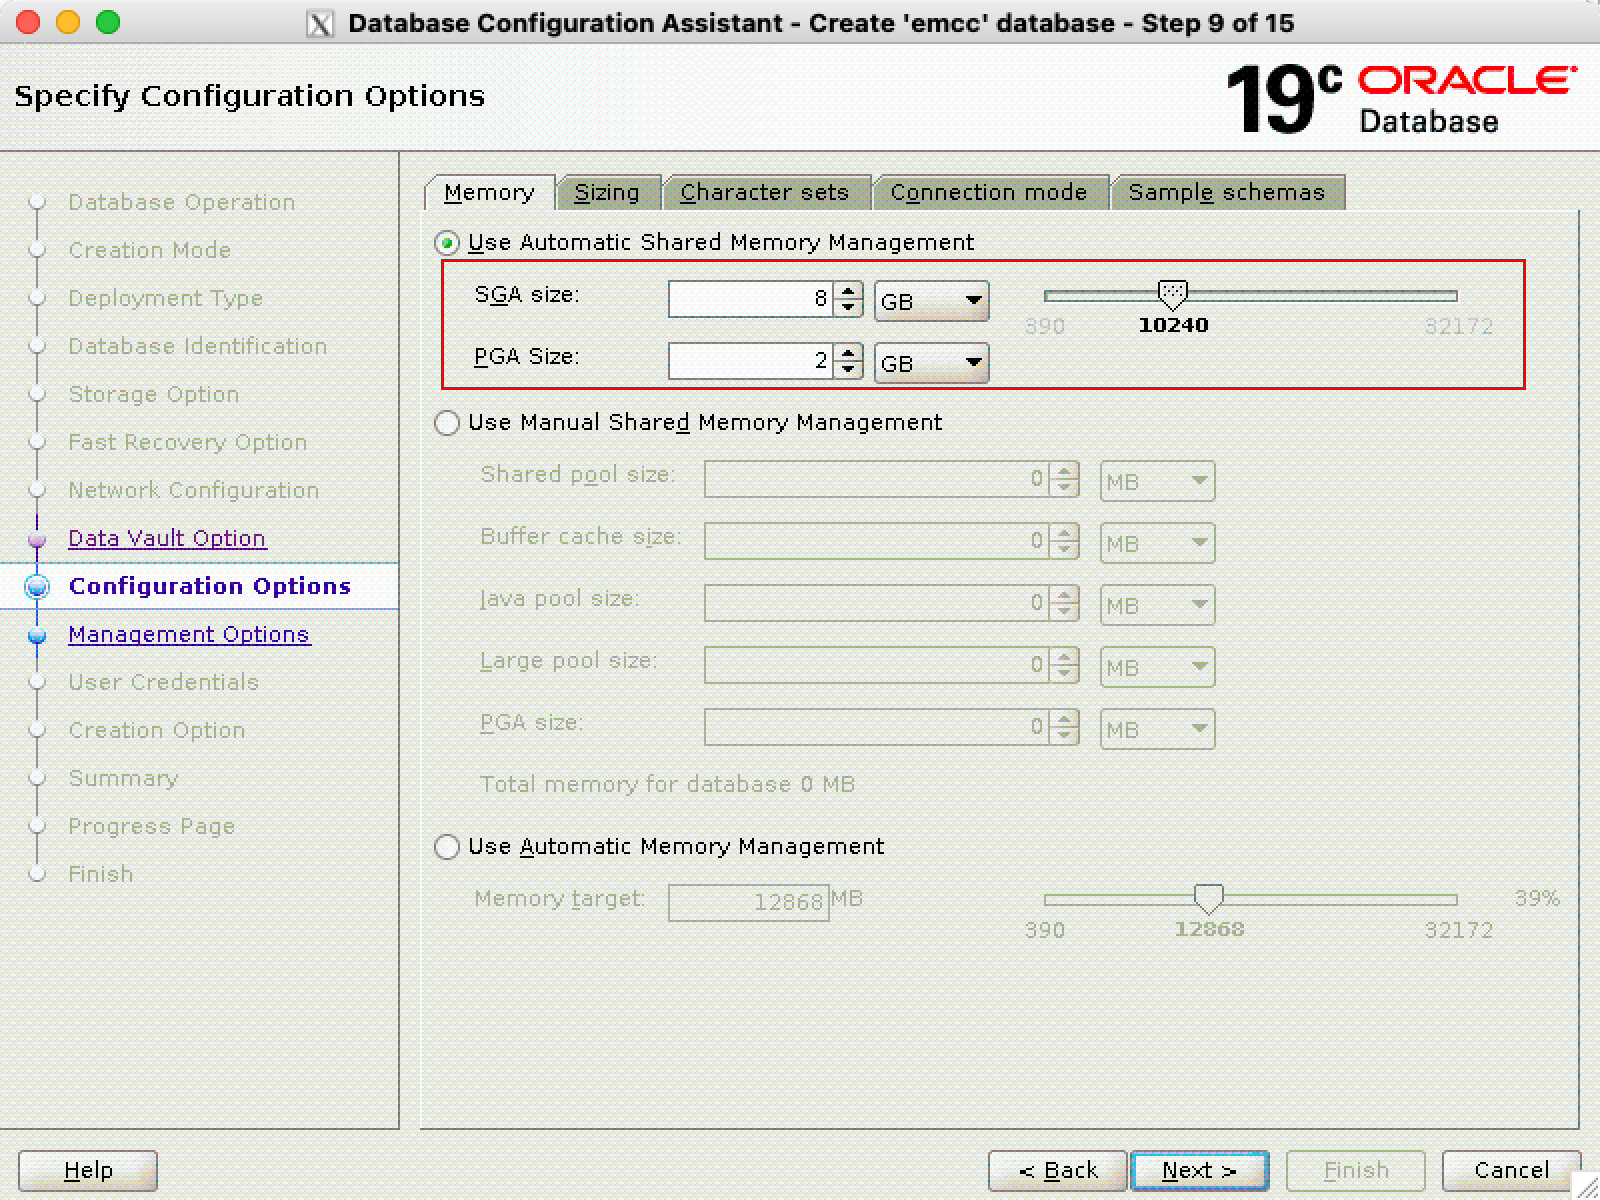Image resolution: width=1600 pixels, height=1200 pixels.
Task: Open Shared pool size unit dropdown
Action: (x=1158, y=481)
